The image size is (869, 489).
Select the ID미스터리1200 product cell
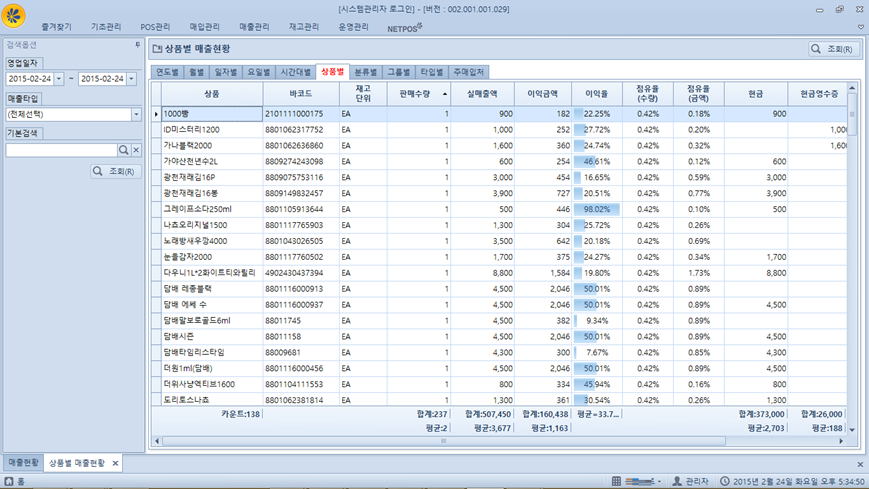tap(212, 130)
